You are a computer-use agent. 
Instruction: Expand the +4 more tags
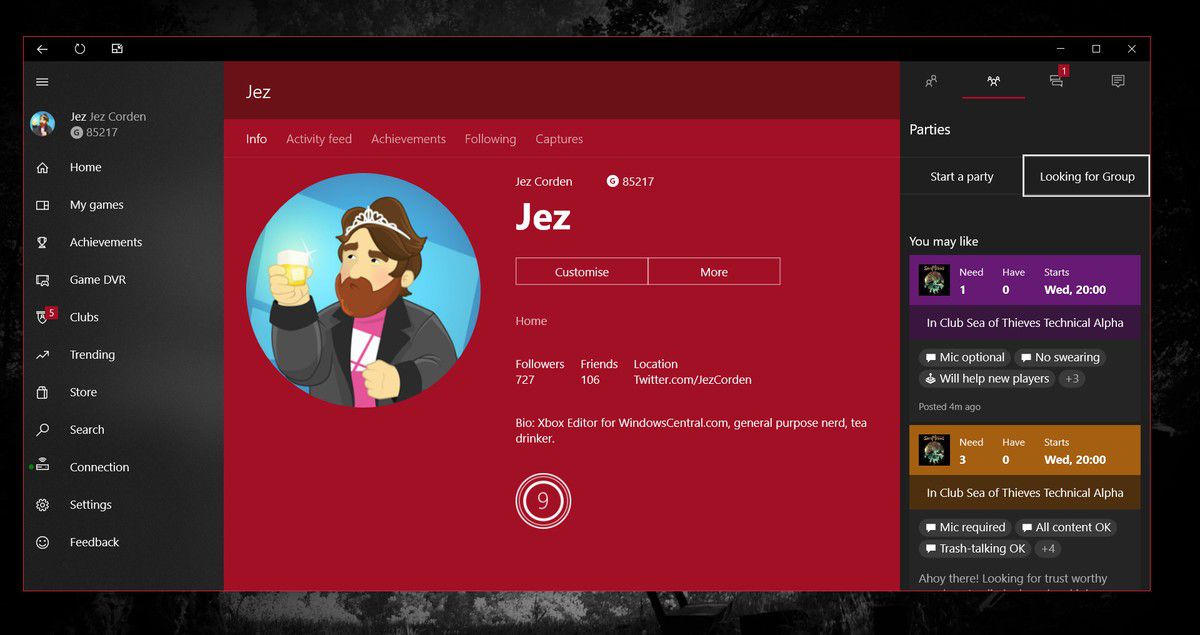[x=1048, y=549]
